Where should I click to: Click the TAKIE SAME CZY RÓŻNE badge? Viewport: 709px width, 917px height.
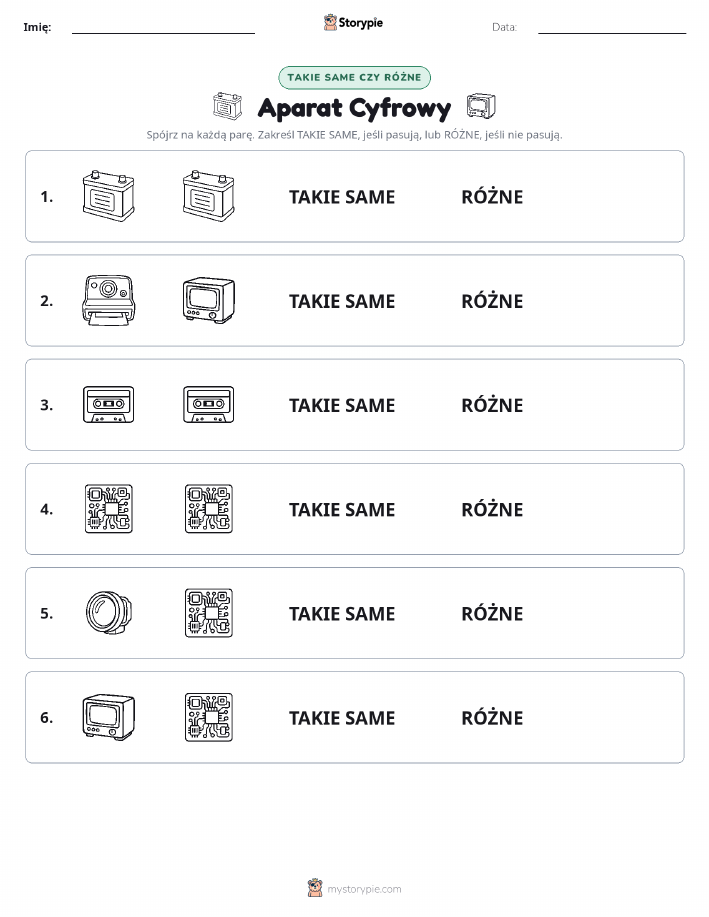click(x=354, y=77)
